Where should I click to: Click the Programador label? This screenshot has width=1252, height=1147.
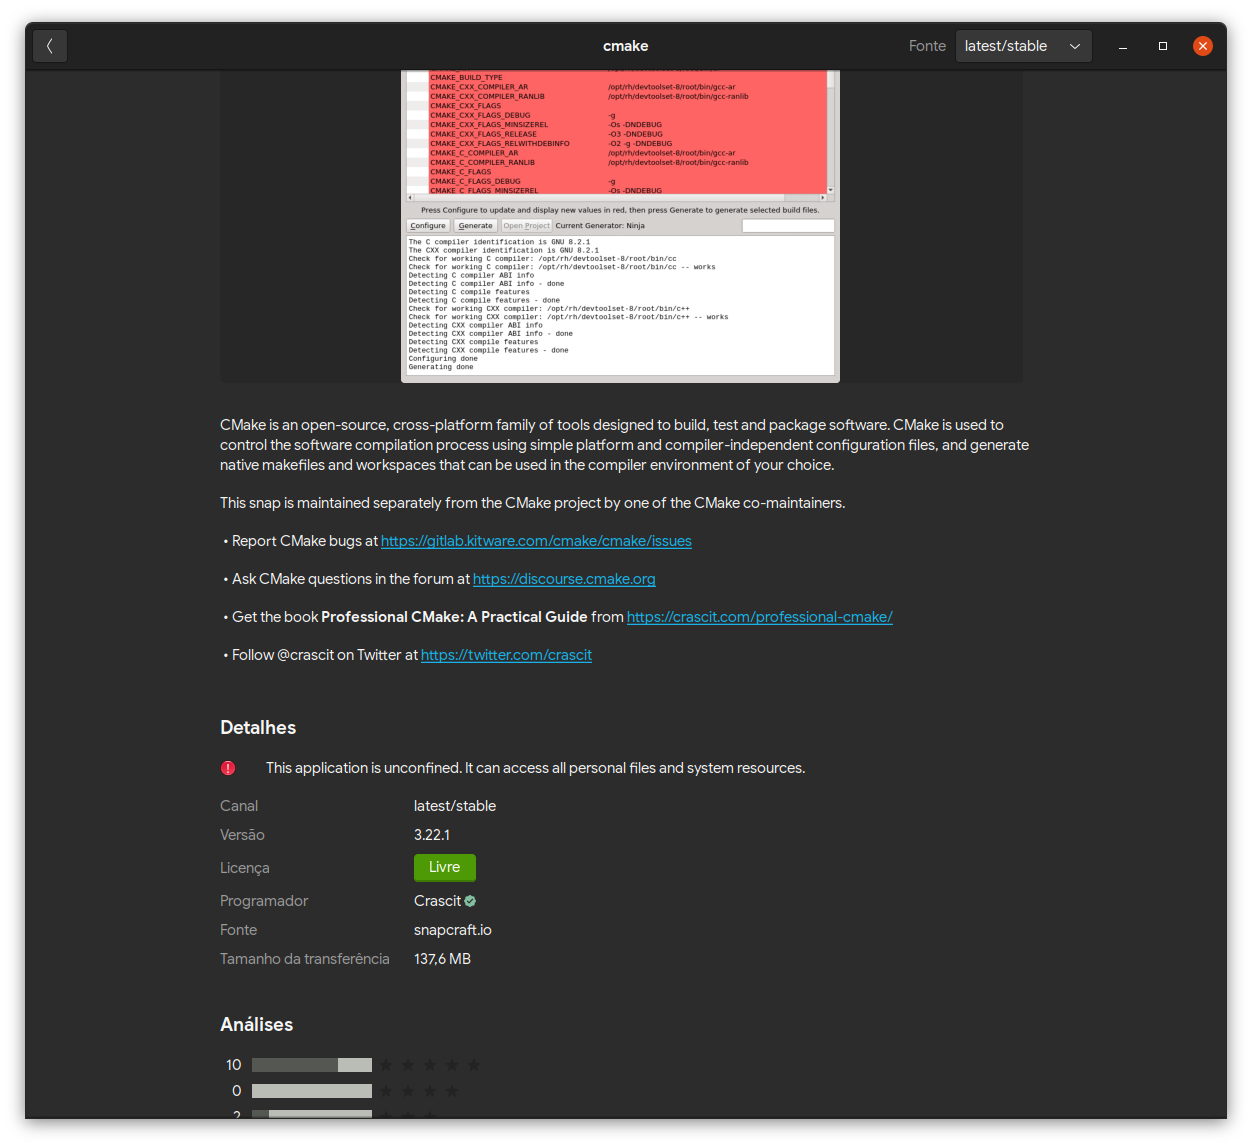pos(264,901)
